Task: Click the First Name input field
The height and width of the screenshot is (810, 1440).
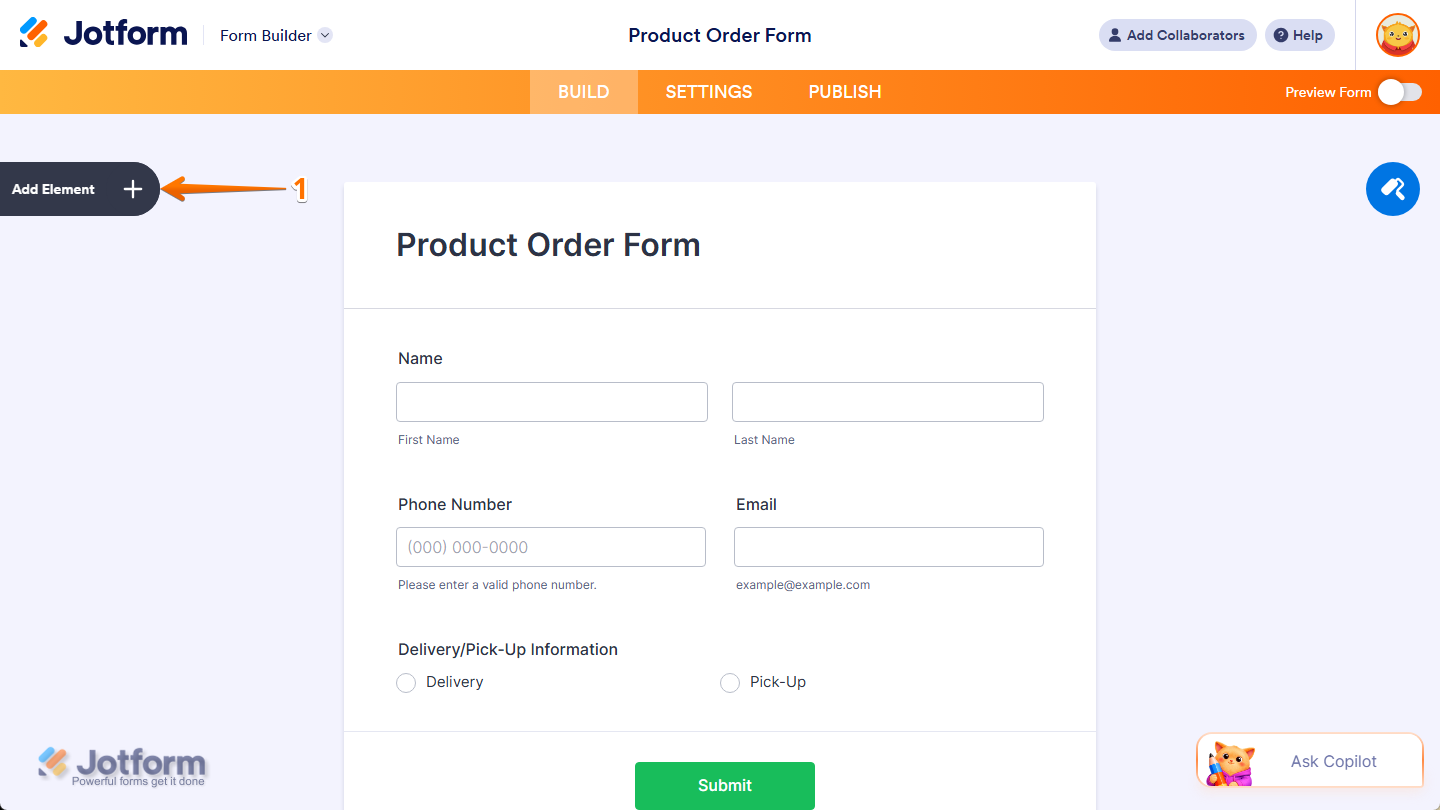Action: click(x=551, y=401)
